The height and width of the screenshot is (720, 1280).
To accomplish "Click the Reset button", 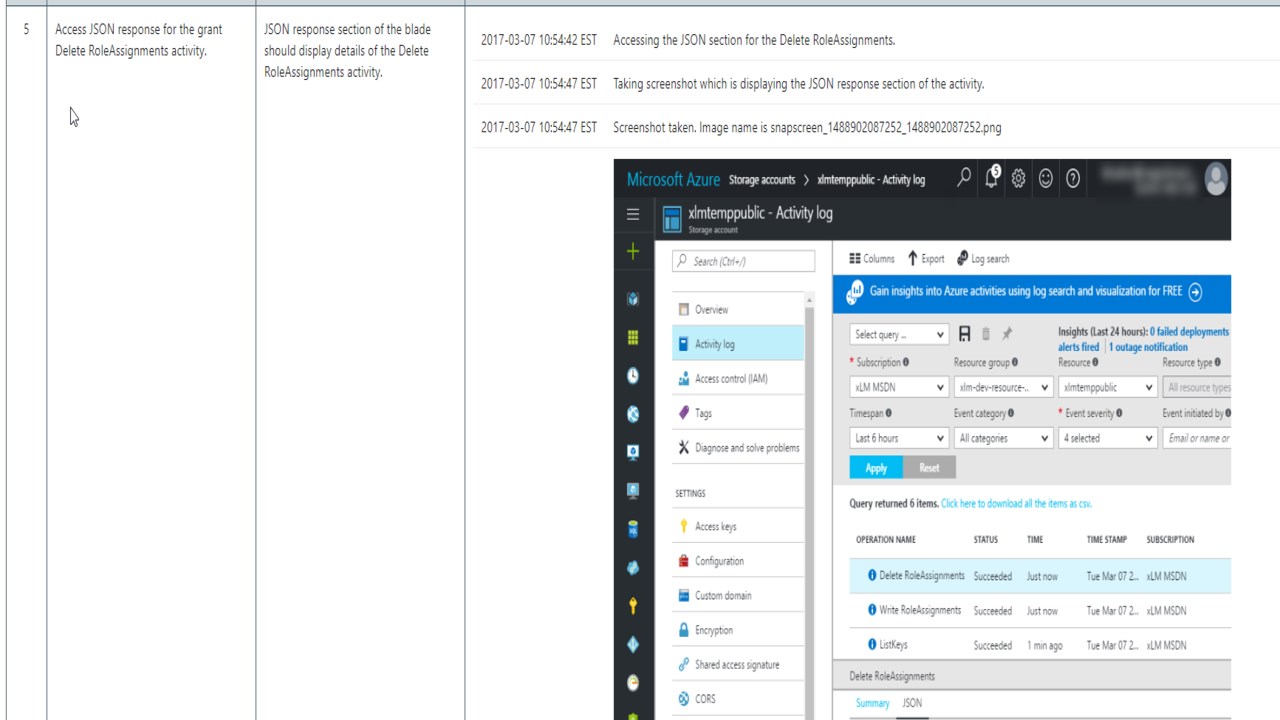I will tap(929, 468).
